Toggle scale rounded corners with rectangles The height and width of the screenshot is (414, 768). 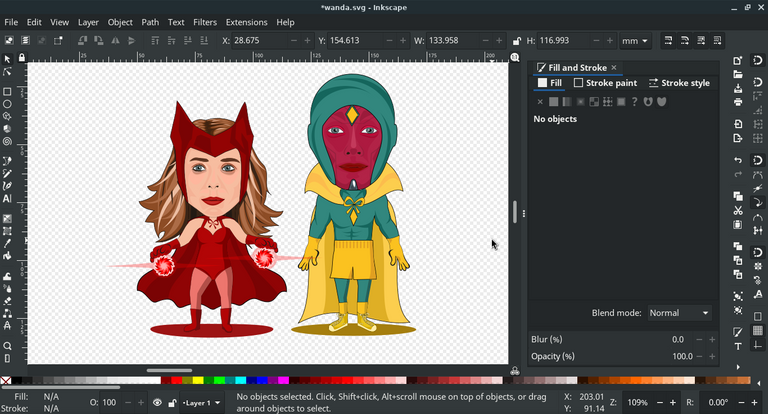[x=685, y=41]
